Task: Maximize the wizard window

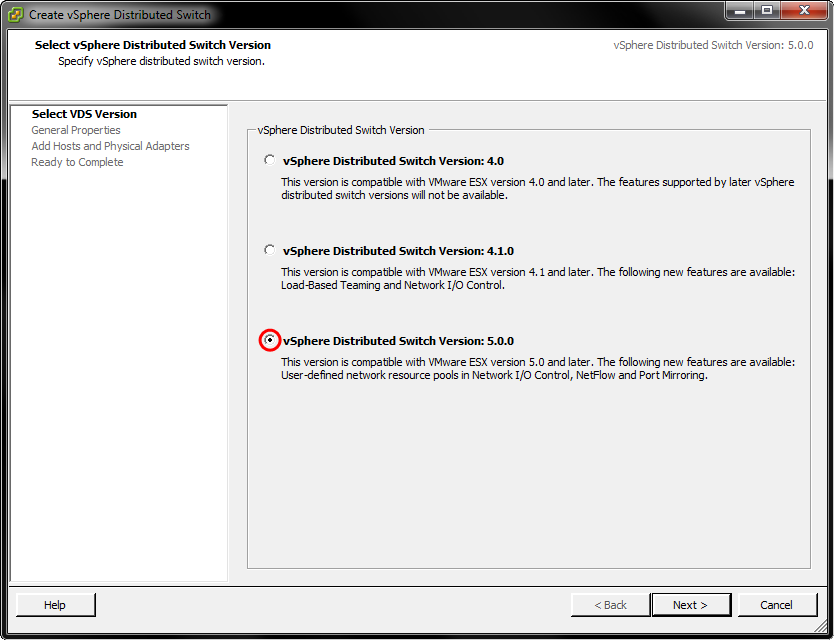Action: pyautogui.click(x=767, y=11)
